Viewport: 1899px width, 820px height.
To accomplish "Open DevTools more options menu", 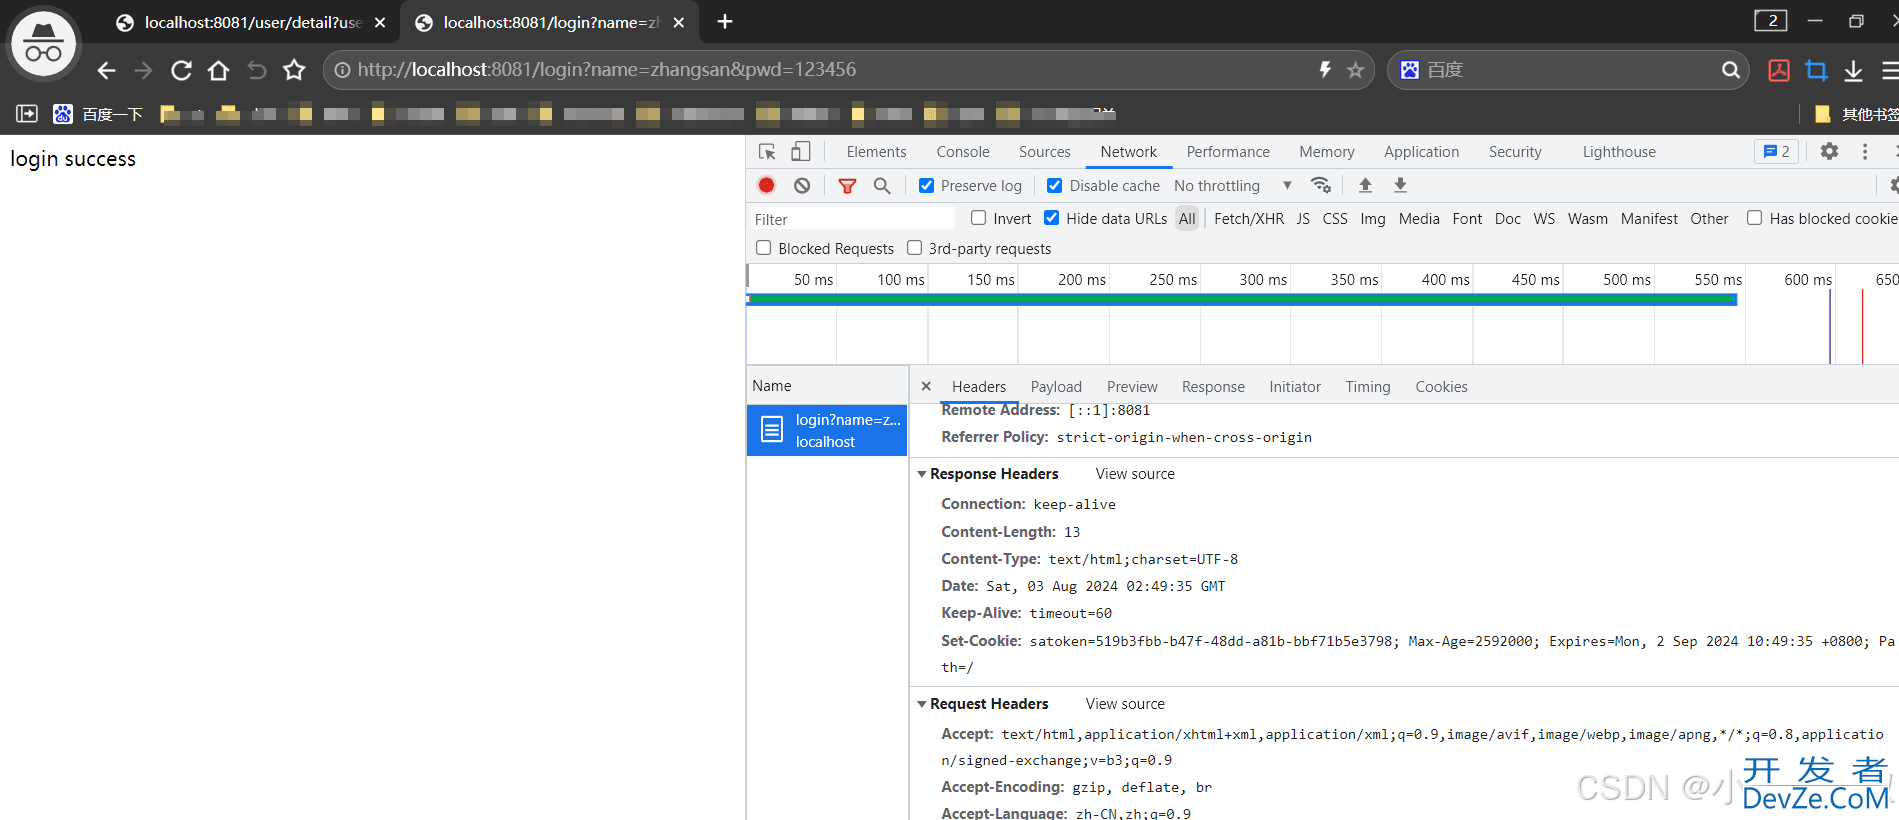I will point(1865,151).
